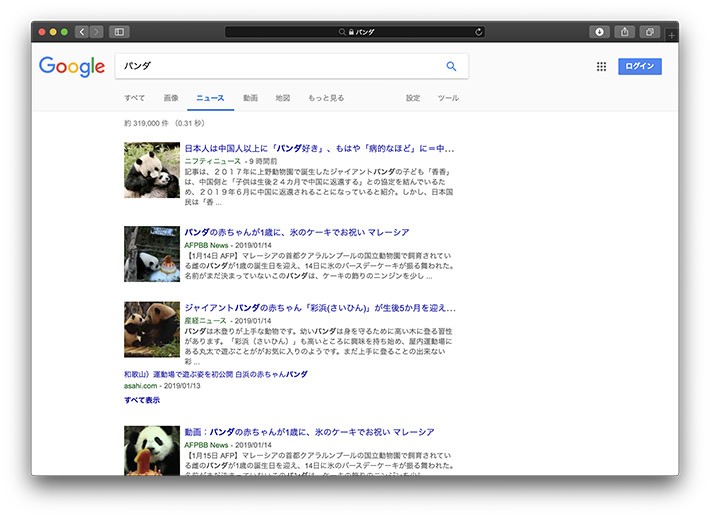This screenshot has height=517, width=710.
Task: Click the blue ログイン button
Action: point(639,66)
